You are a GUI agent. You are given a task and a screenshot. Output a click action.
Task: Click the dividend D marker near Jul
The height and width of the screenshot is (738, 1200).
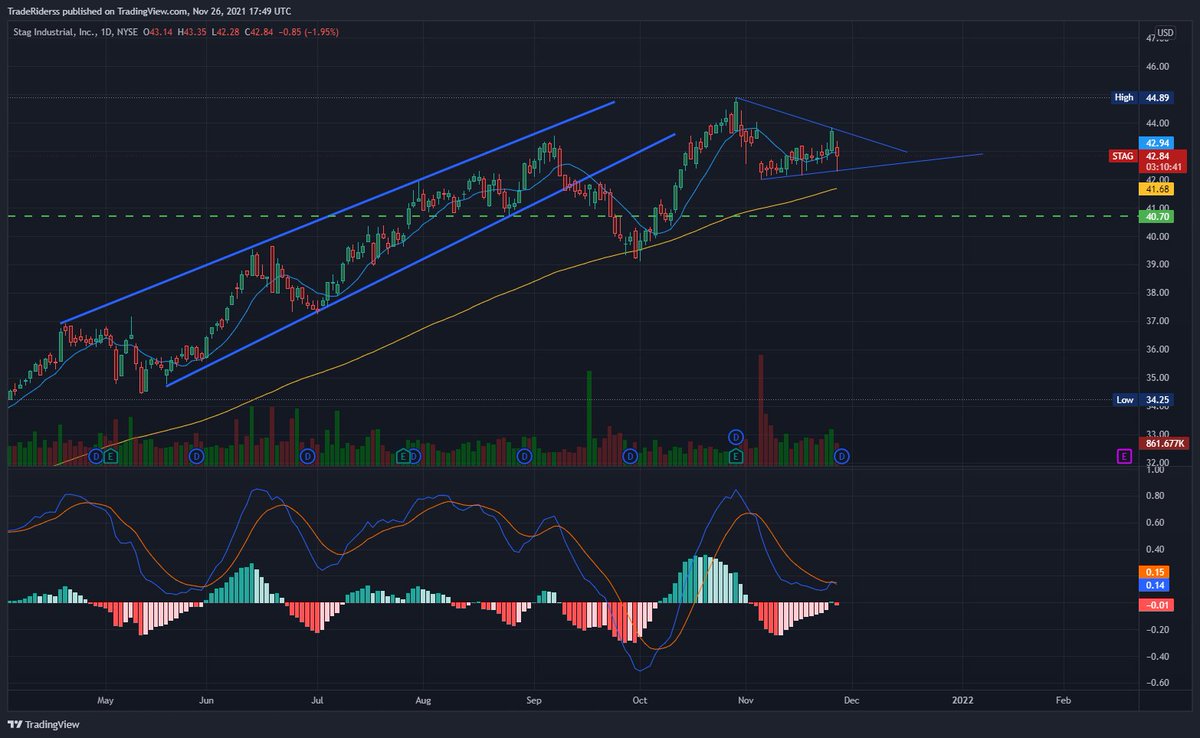click(x=308, y=456)
